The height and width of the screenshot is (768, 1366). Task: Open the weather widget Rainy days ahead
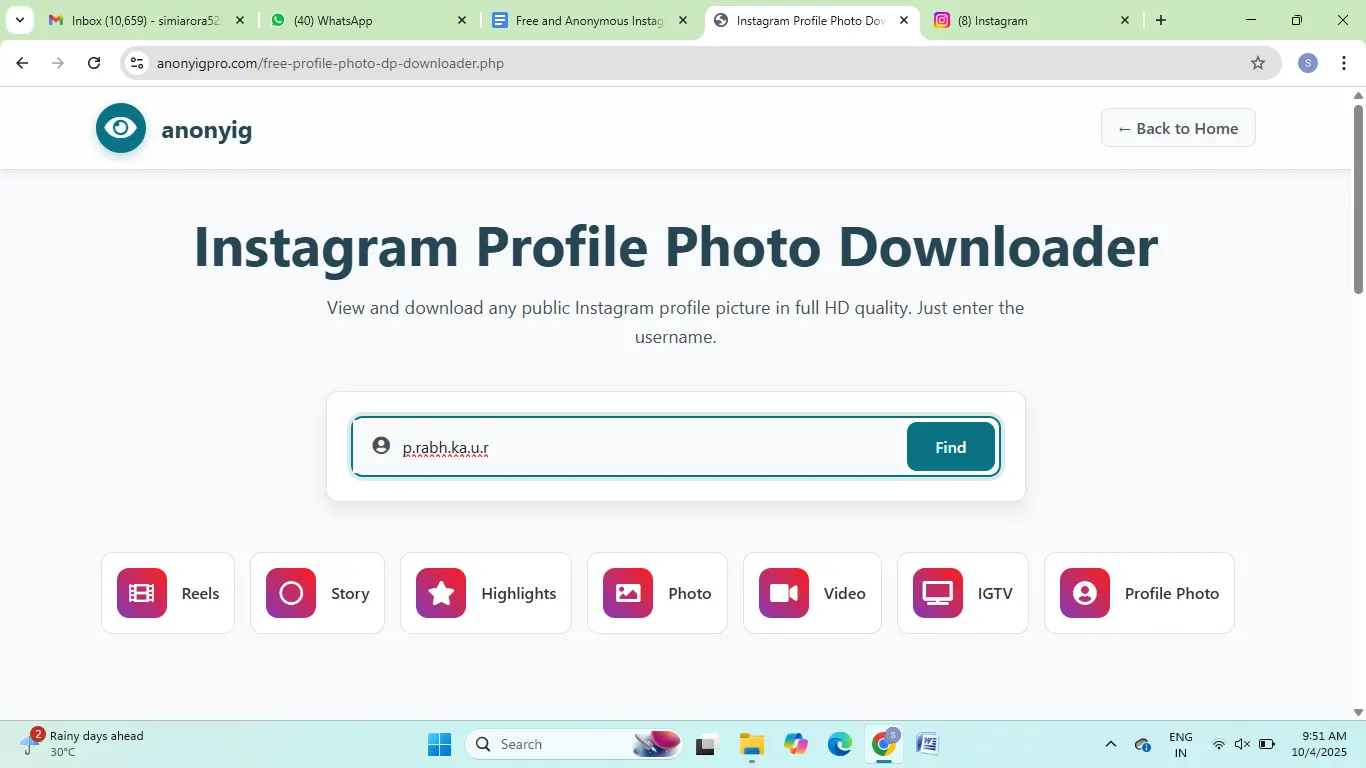pyautogui.click(x=85, y=744)
